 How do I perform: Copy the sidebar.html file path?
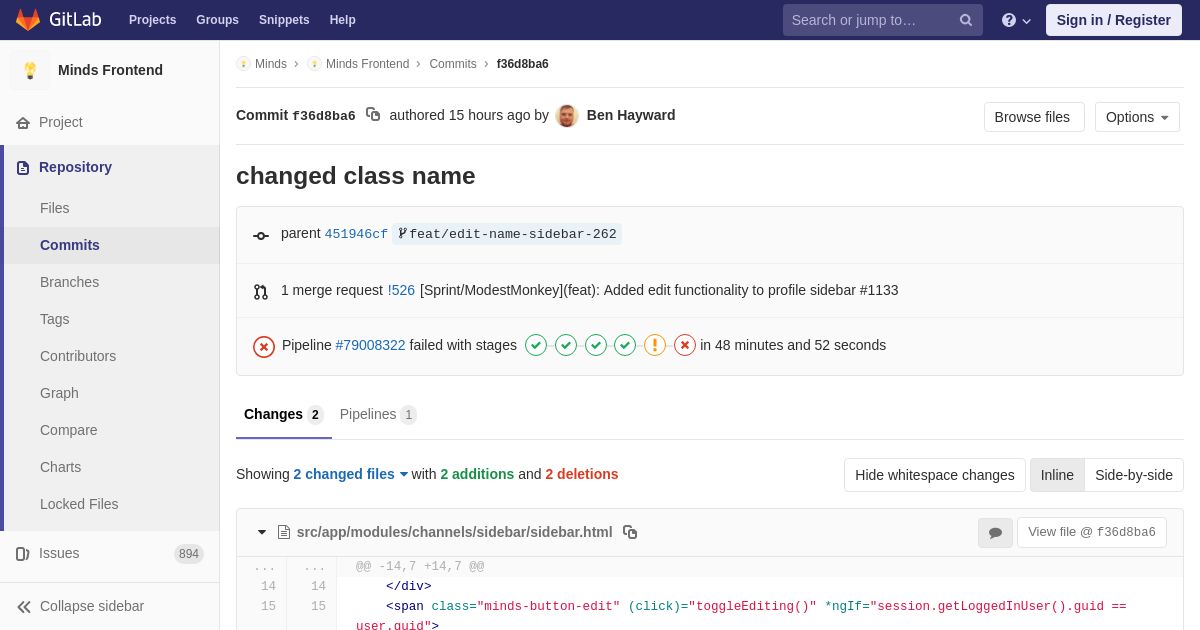coord(630,532)
